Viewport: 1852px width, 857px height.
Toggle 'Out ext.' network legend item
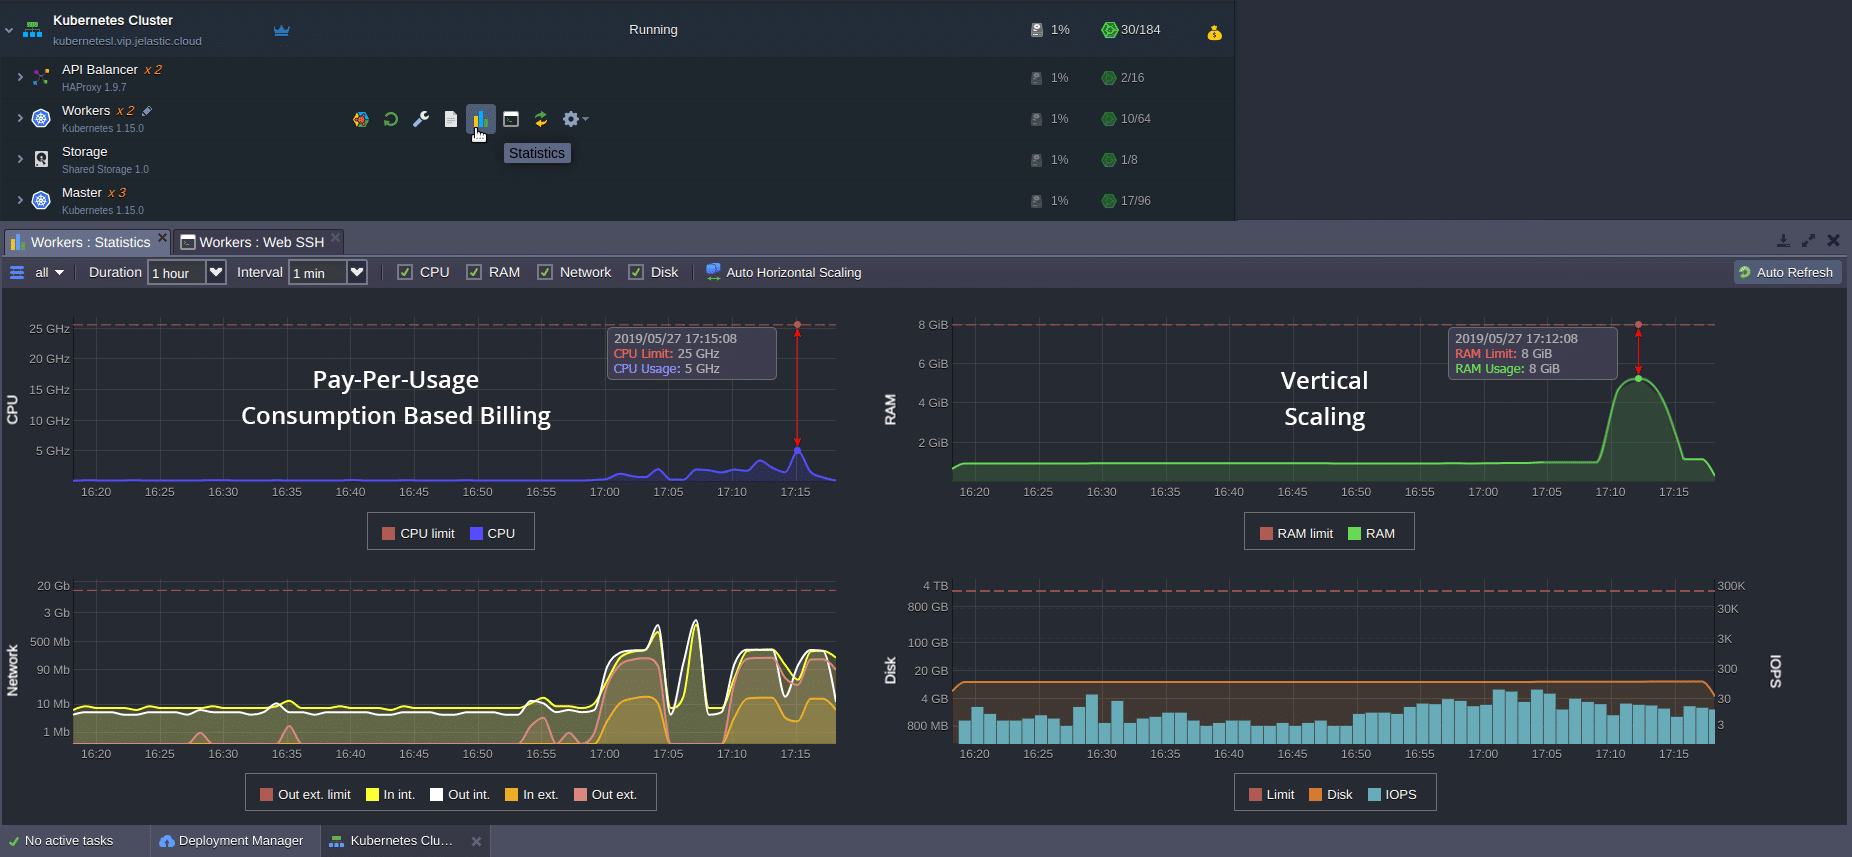(x=606, y=795)
